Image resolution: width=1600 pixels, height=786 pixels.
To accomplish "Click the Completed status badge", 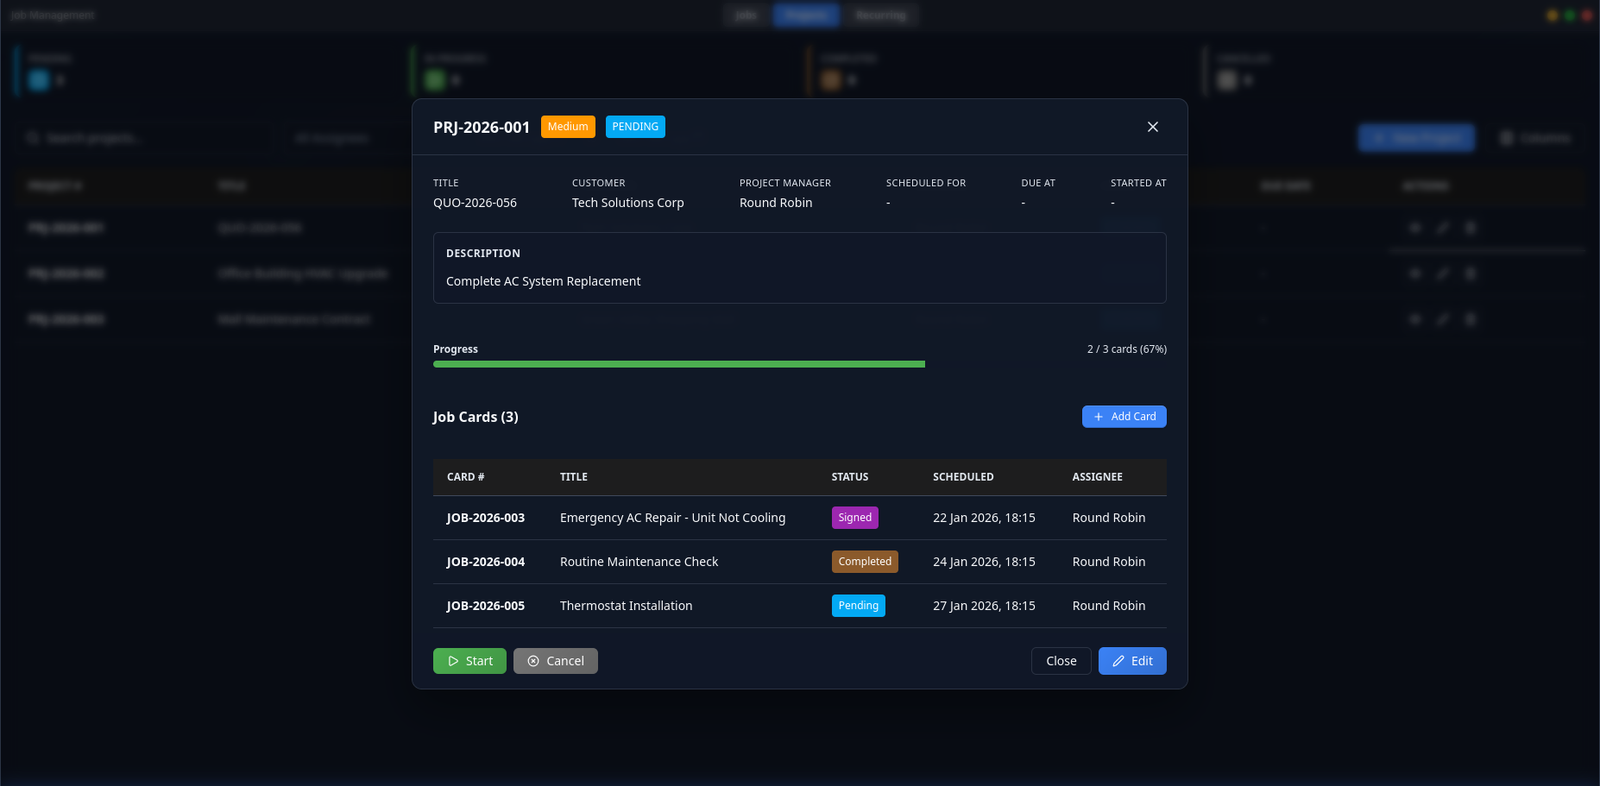I will (864, 562).
